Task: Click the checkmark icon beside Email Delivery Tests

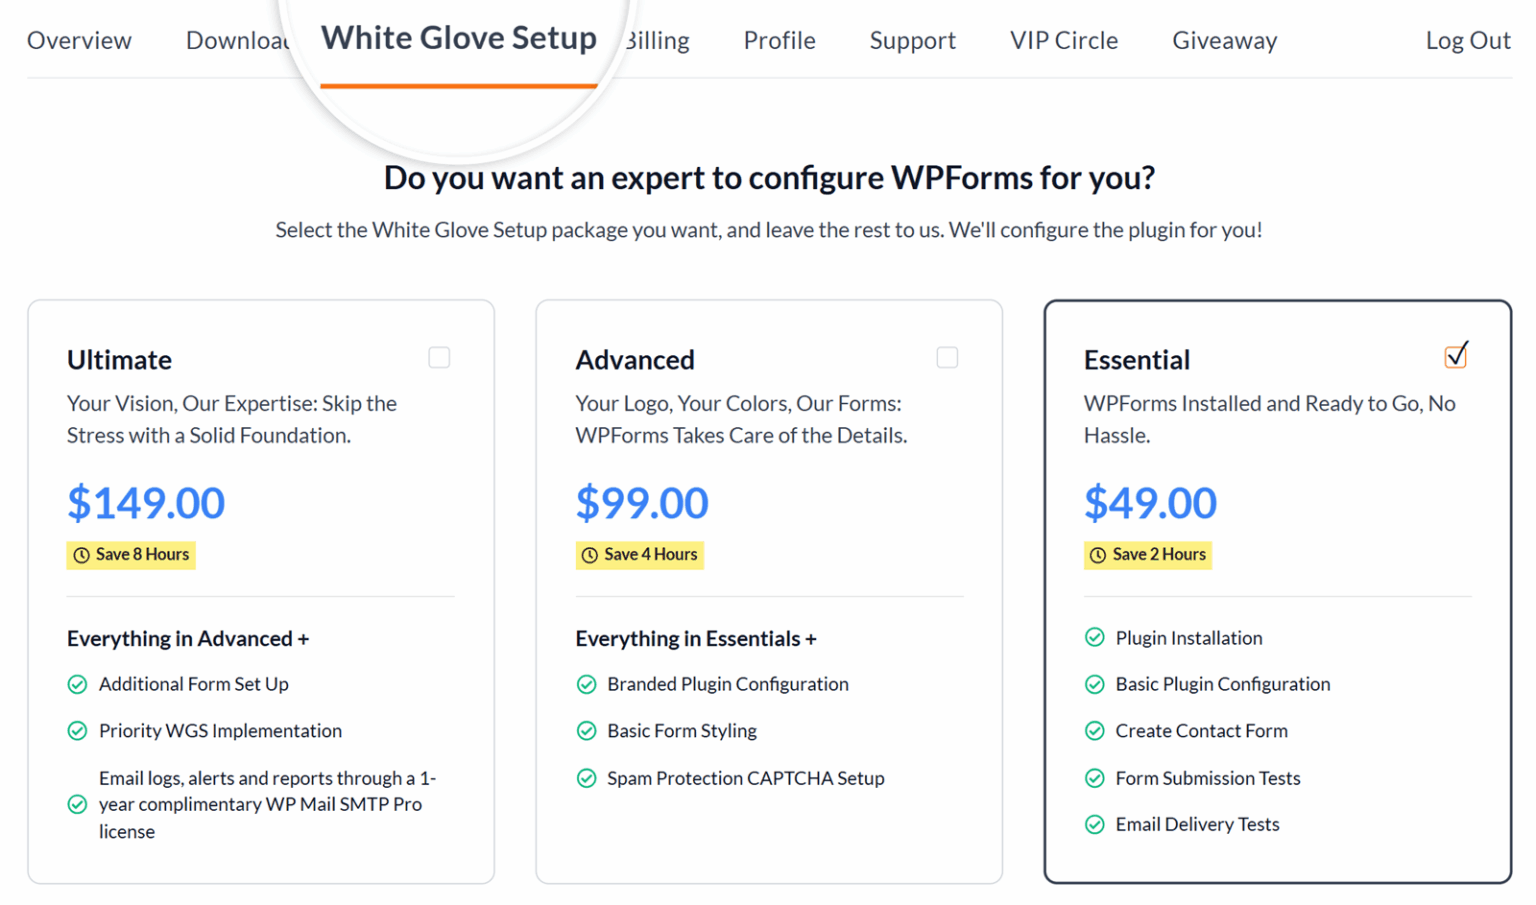Action: tap(1094, 824)
